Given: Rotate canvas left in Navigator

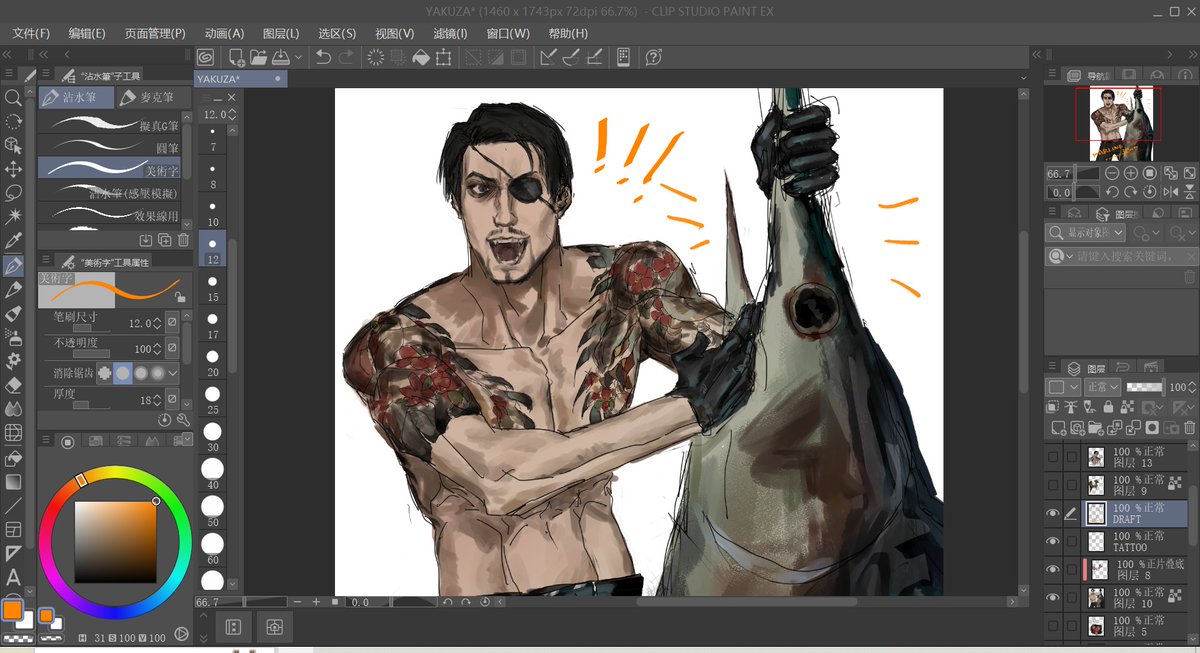Looking at the screenshot, I should (x=1112, y=192).
